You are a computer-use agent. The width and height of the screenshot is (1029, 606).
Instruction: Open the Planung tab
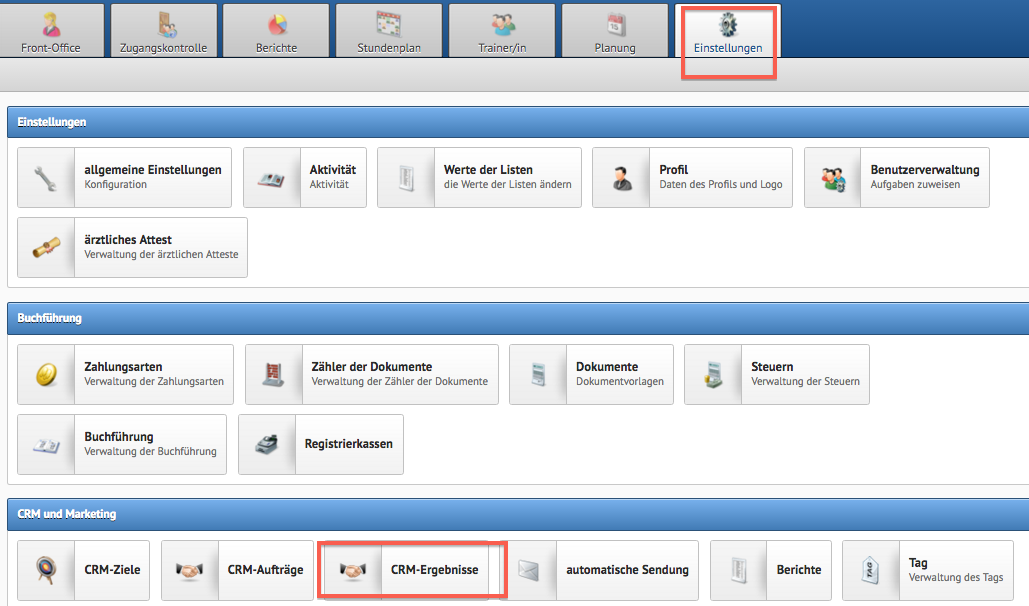[615, 30]
